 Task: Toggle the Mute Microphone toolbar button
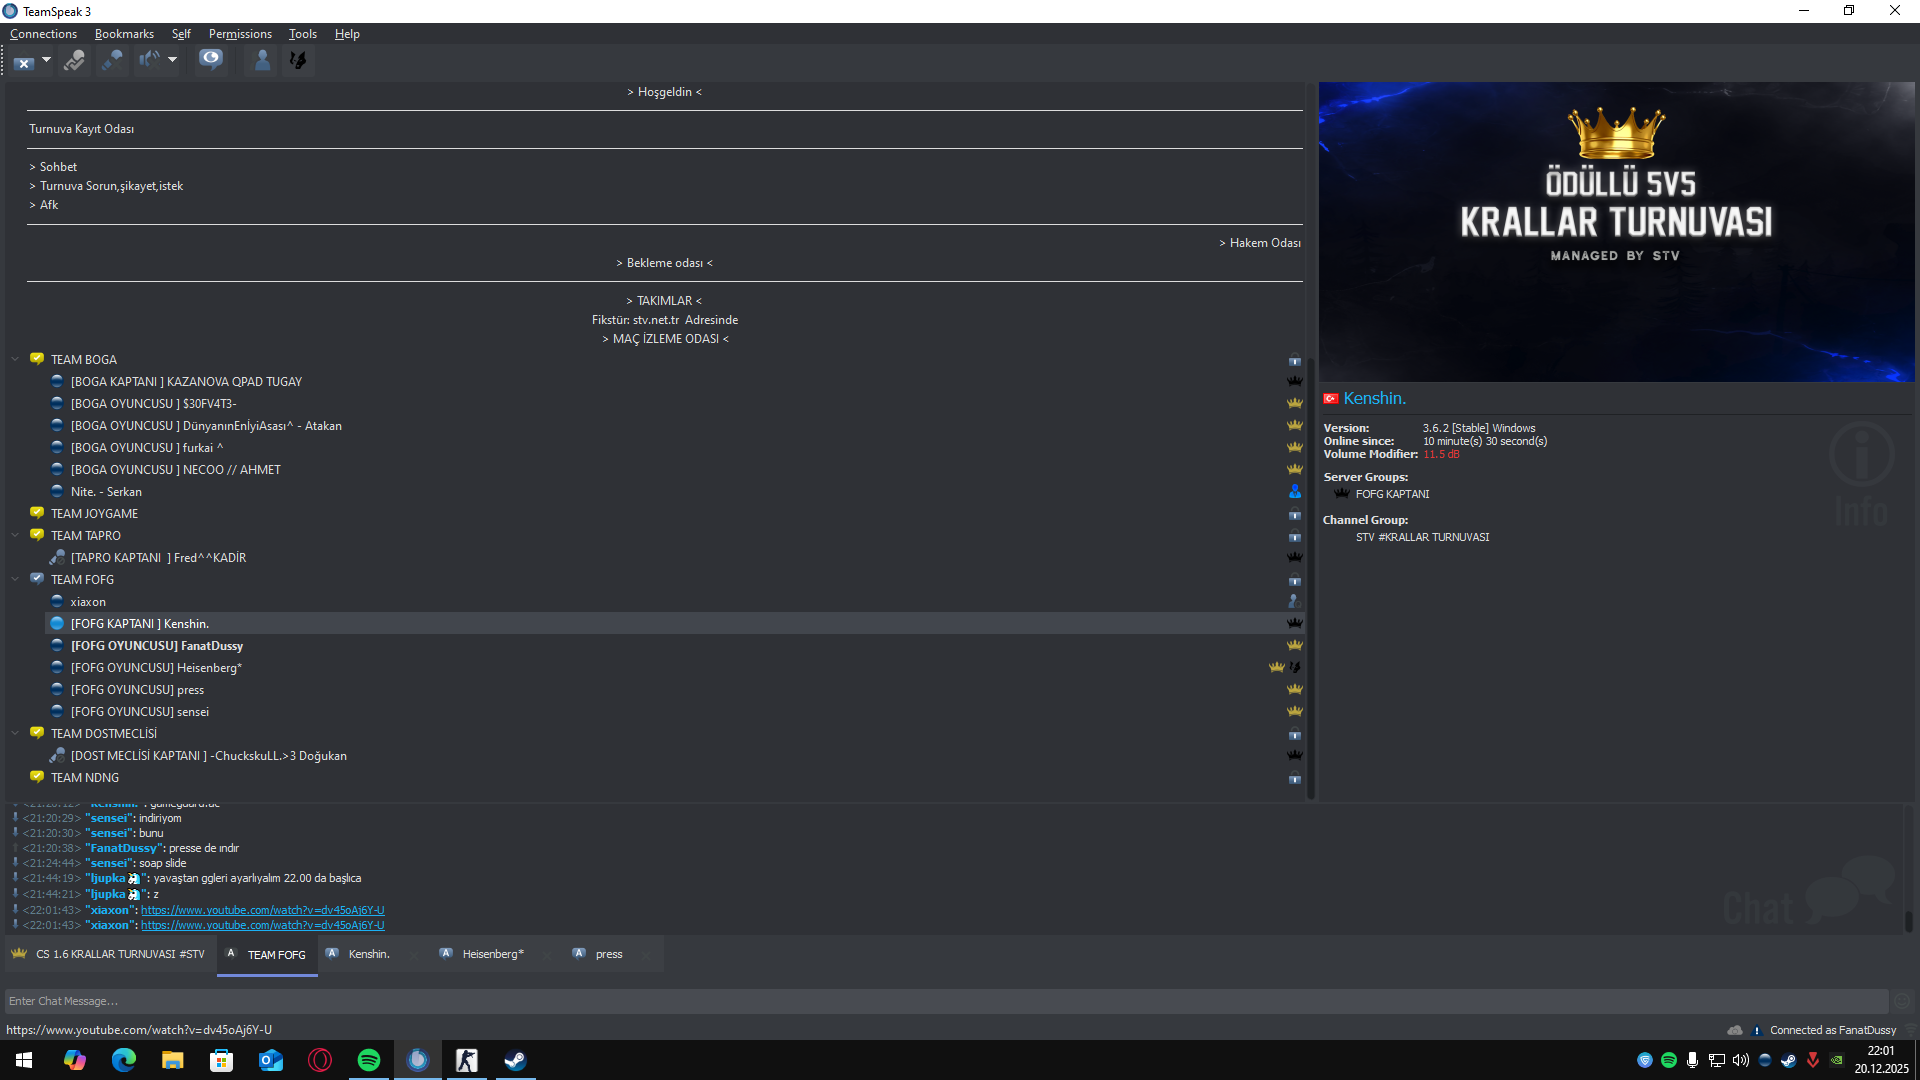coord(112,61)
